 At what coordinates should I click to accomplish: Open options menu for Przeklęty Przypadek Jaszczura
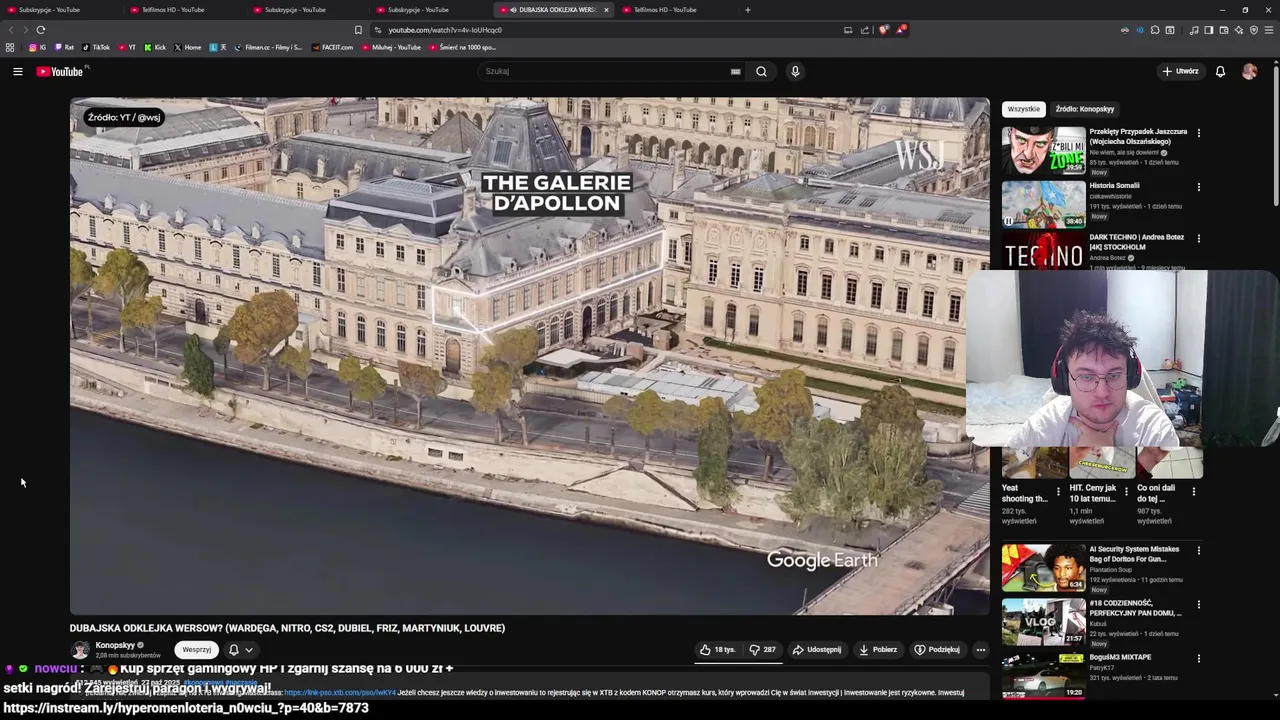coord(1198,133)
